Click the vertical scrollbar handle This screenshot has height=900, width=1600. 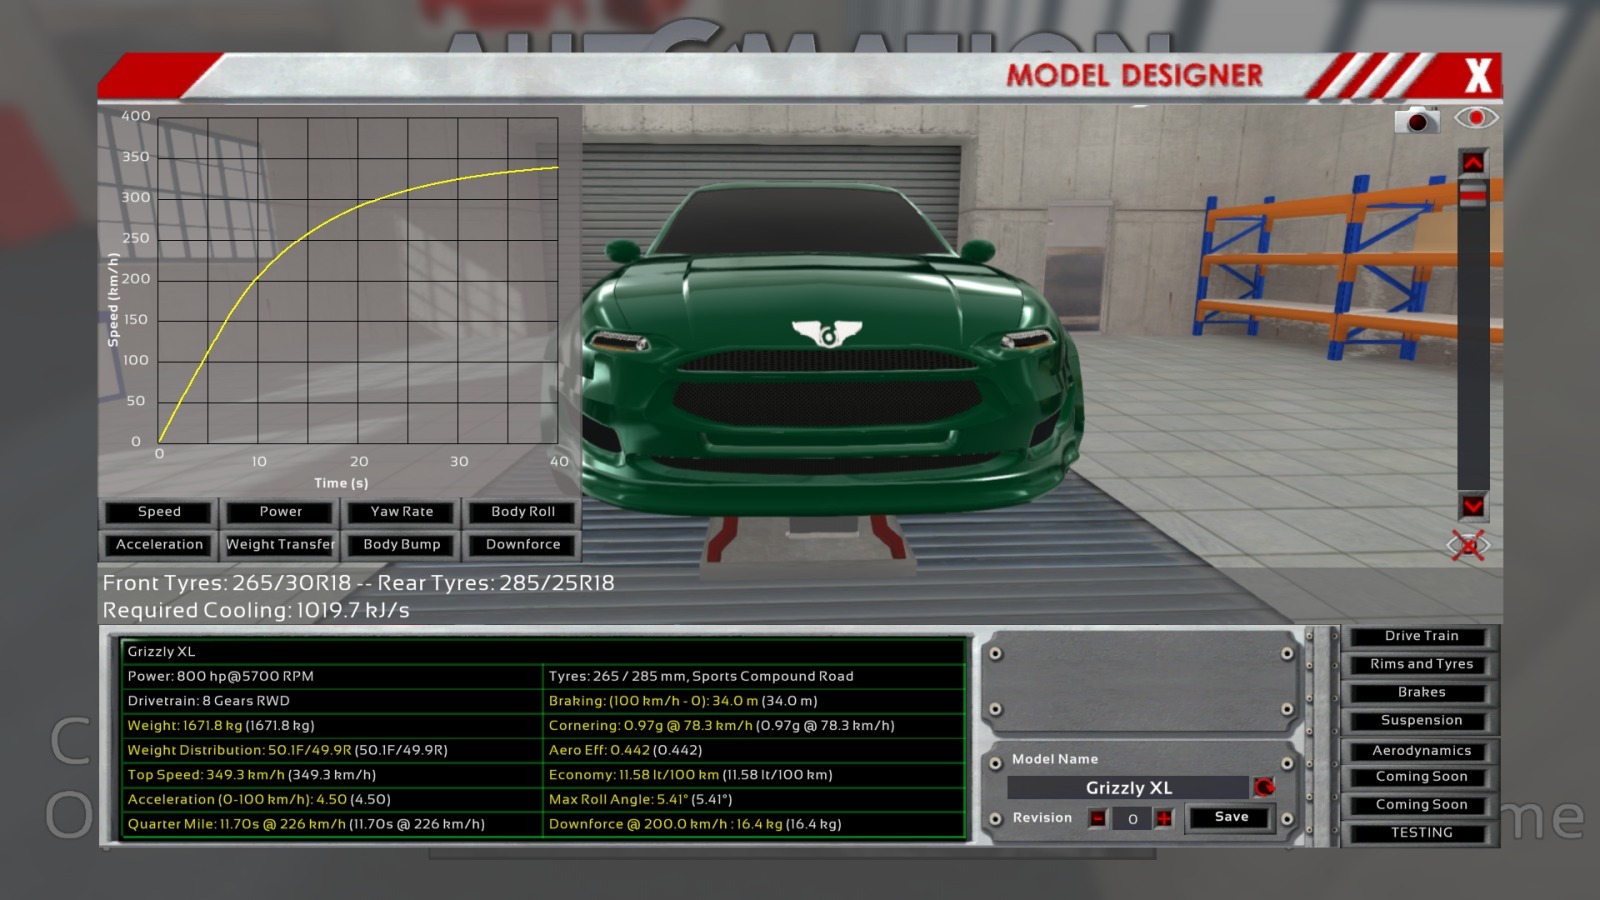click(1473, 194)
